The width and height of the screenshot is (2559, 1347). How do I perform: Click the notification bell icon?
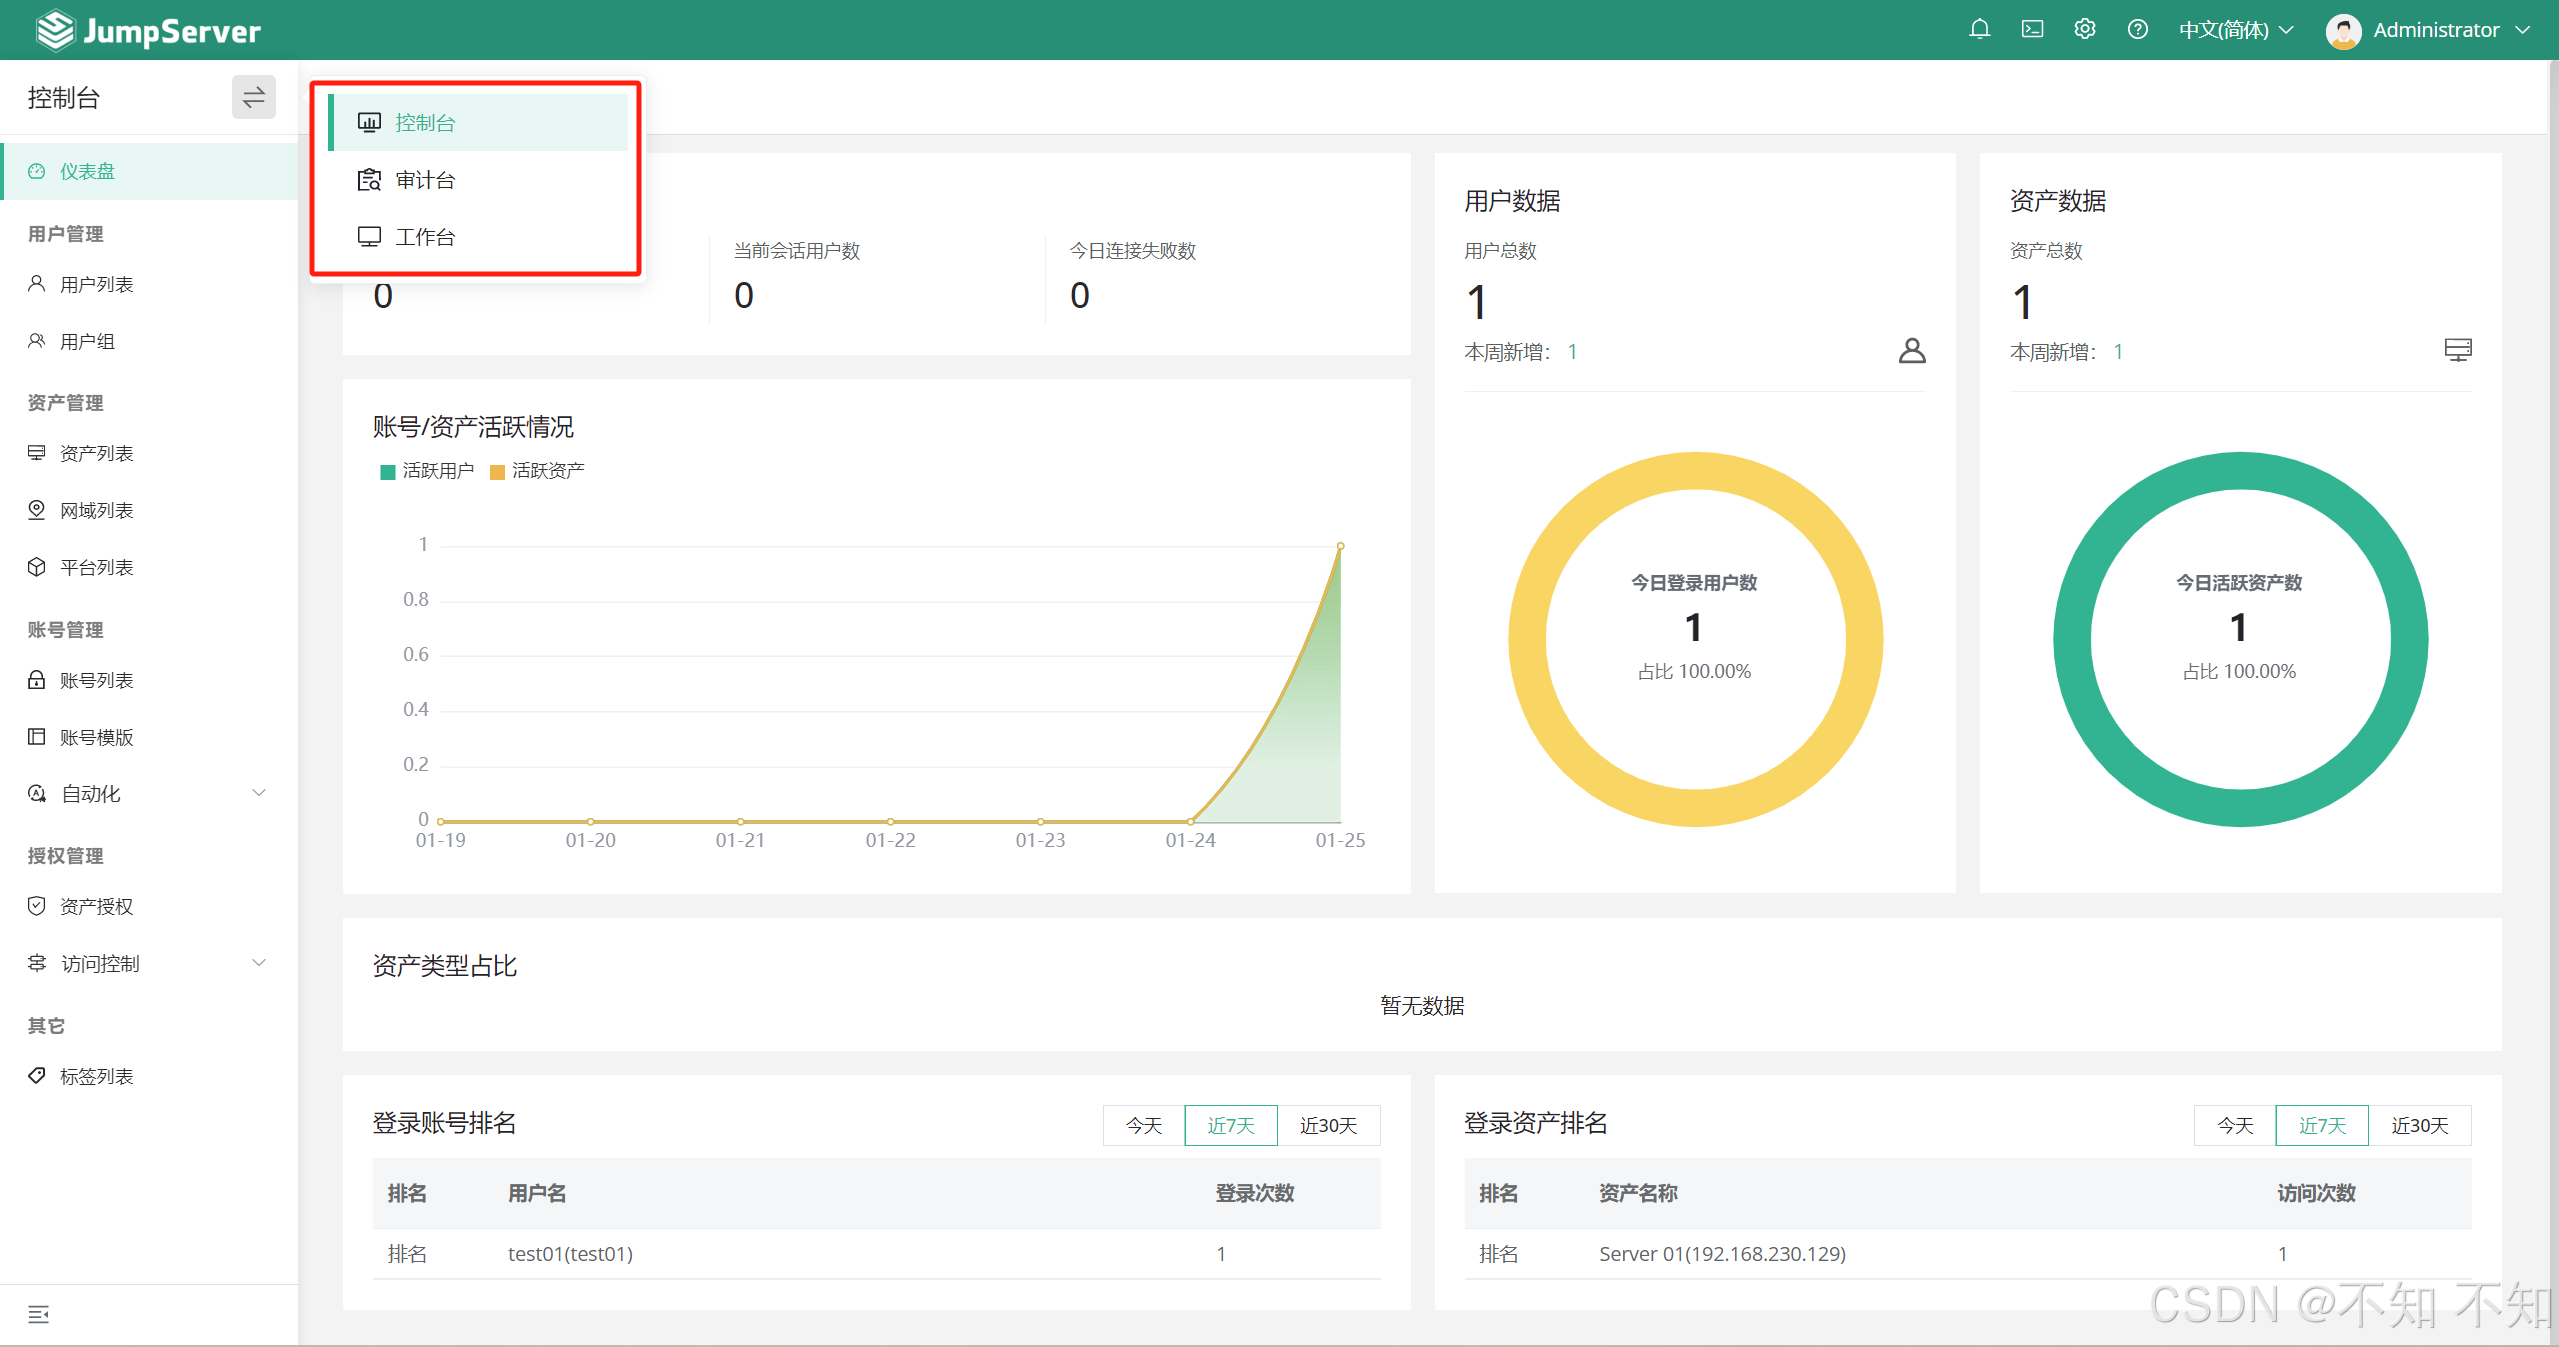[x=1979, y=30]
